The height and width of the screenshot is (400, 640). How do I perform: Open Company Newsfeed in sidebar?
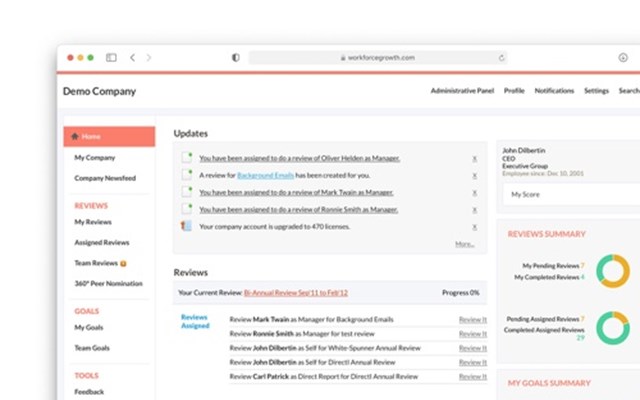tap(105, 178)
